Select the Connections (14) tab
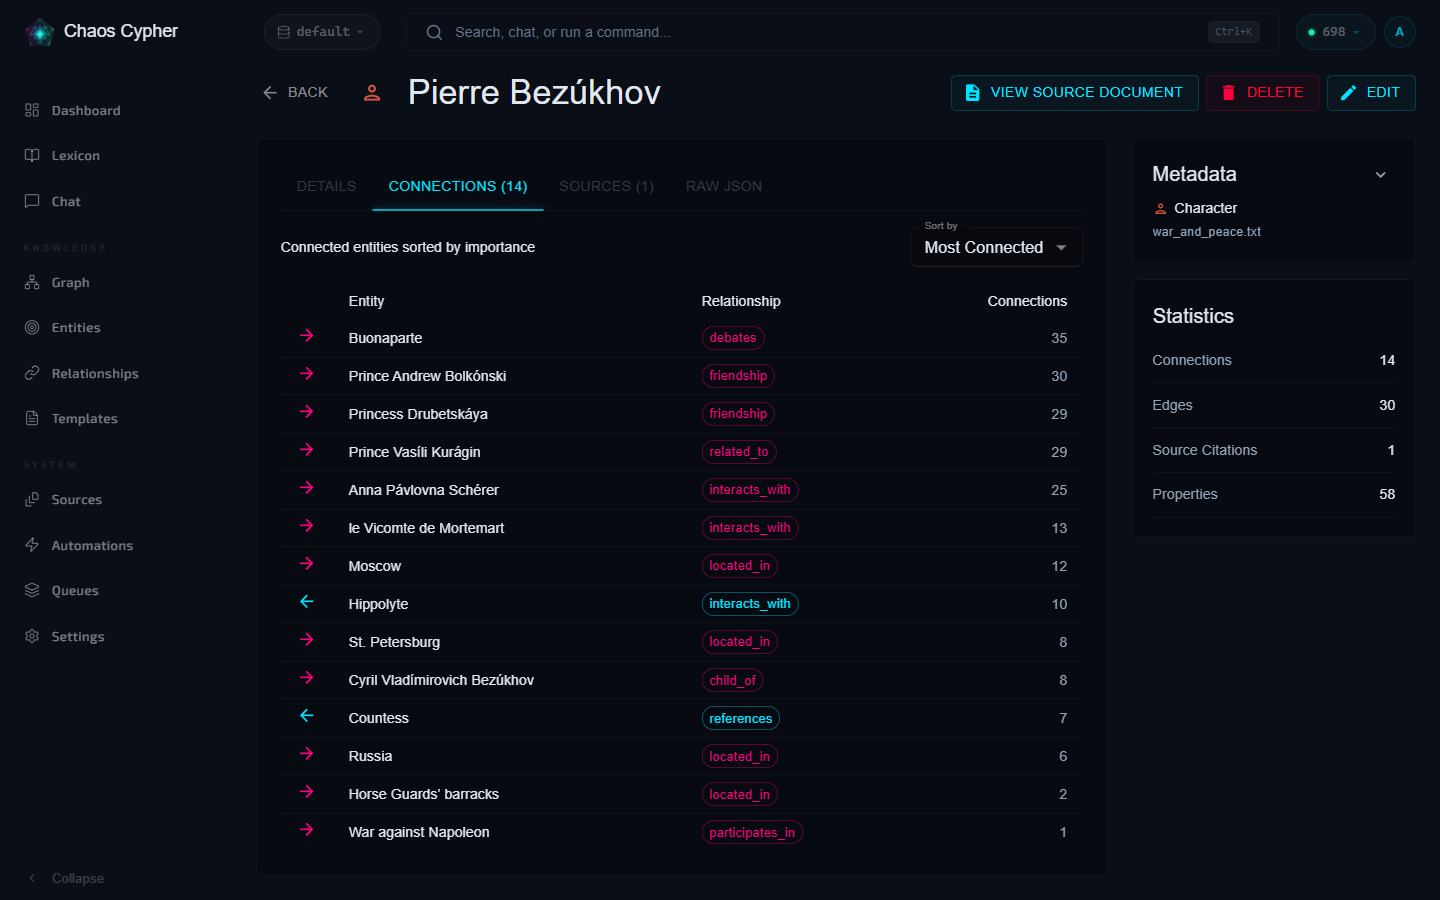This screenshot has height=900, width=1440. 458,186
